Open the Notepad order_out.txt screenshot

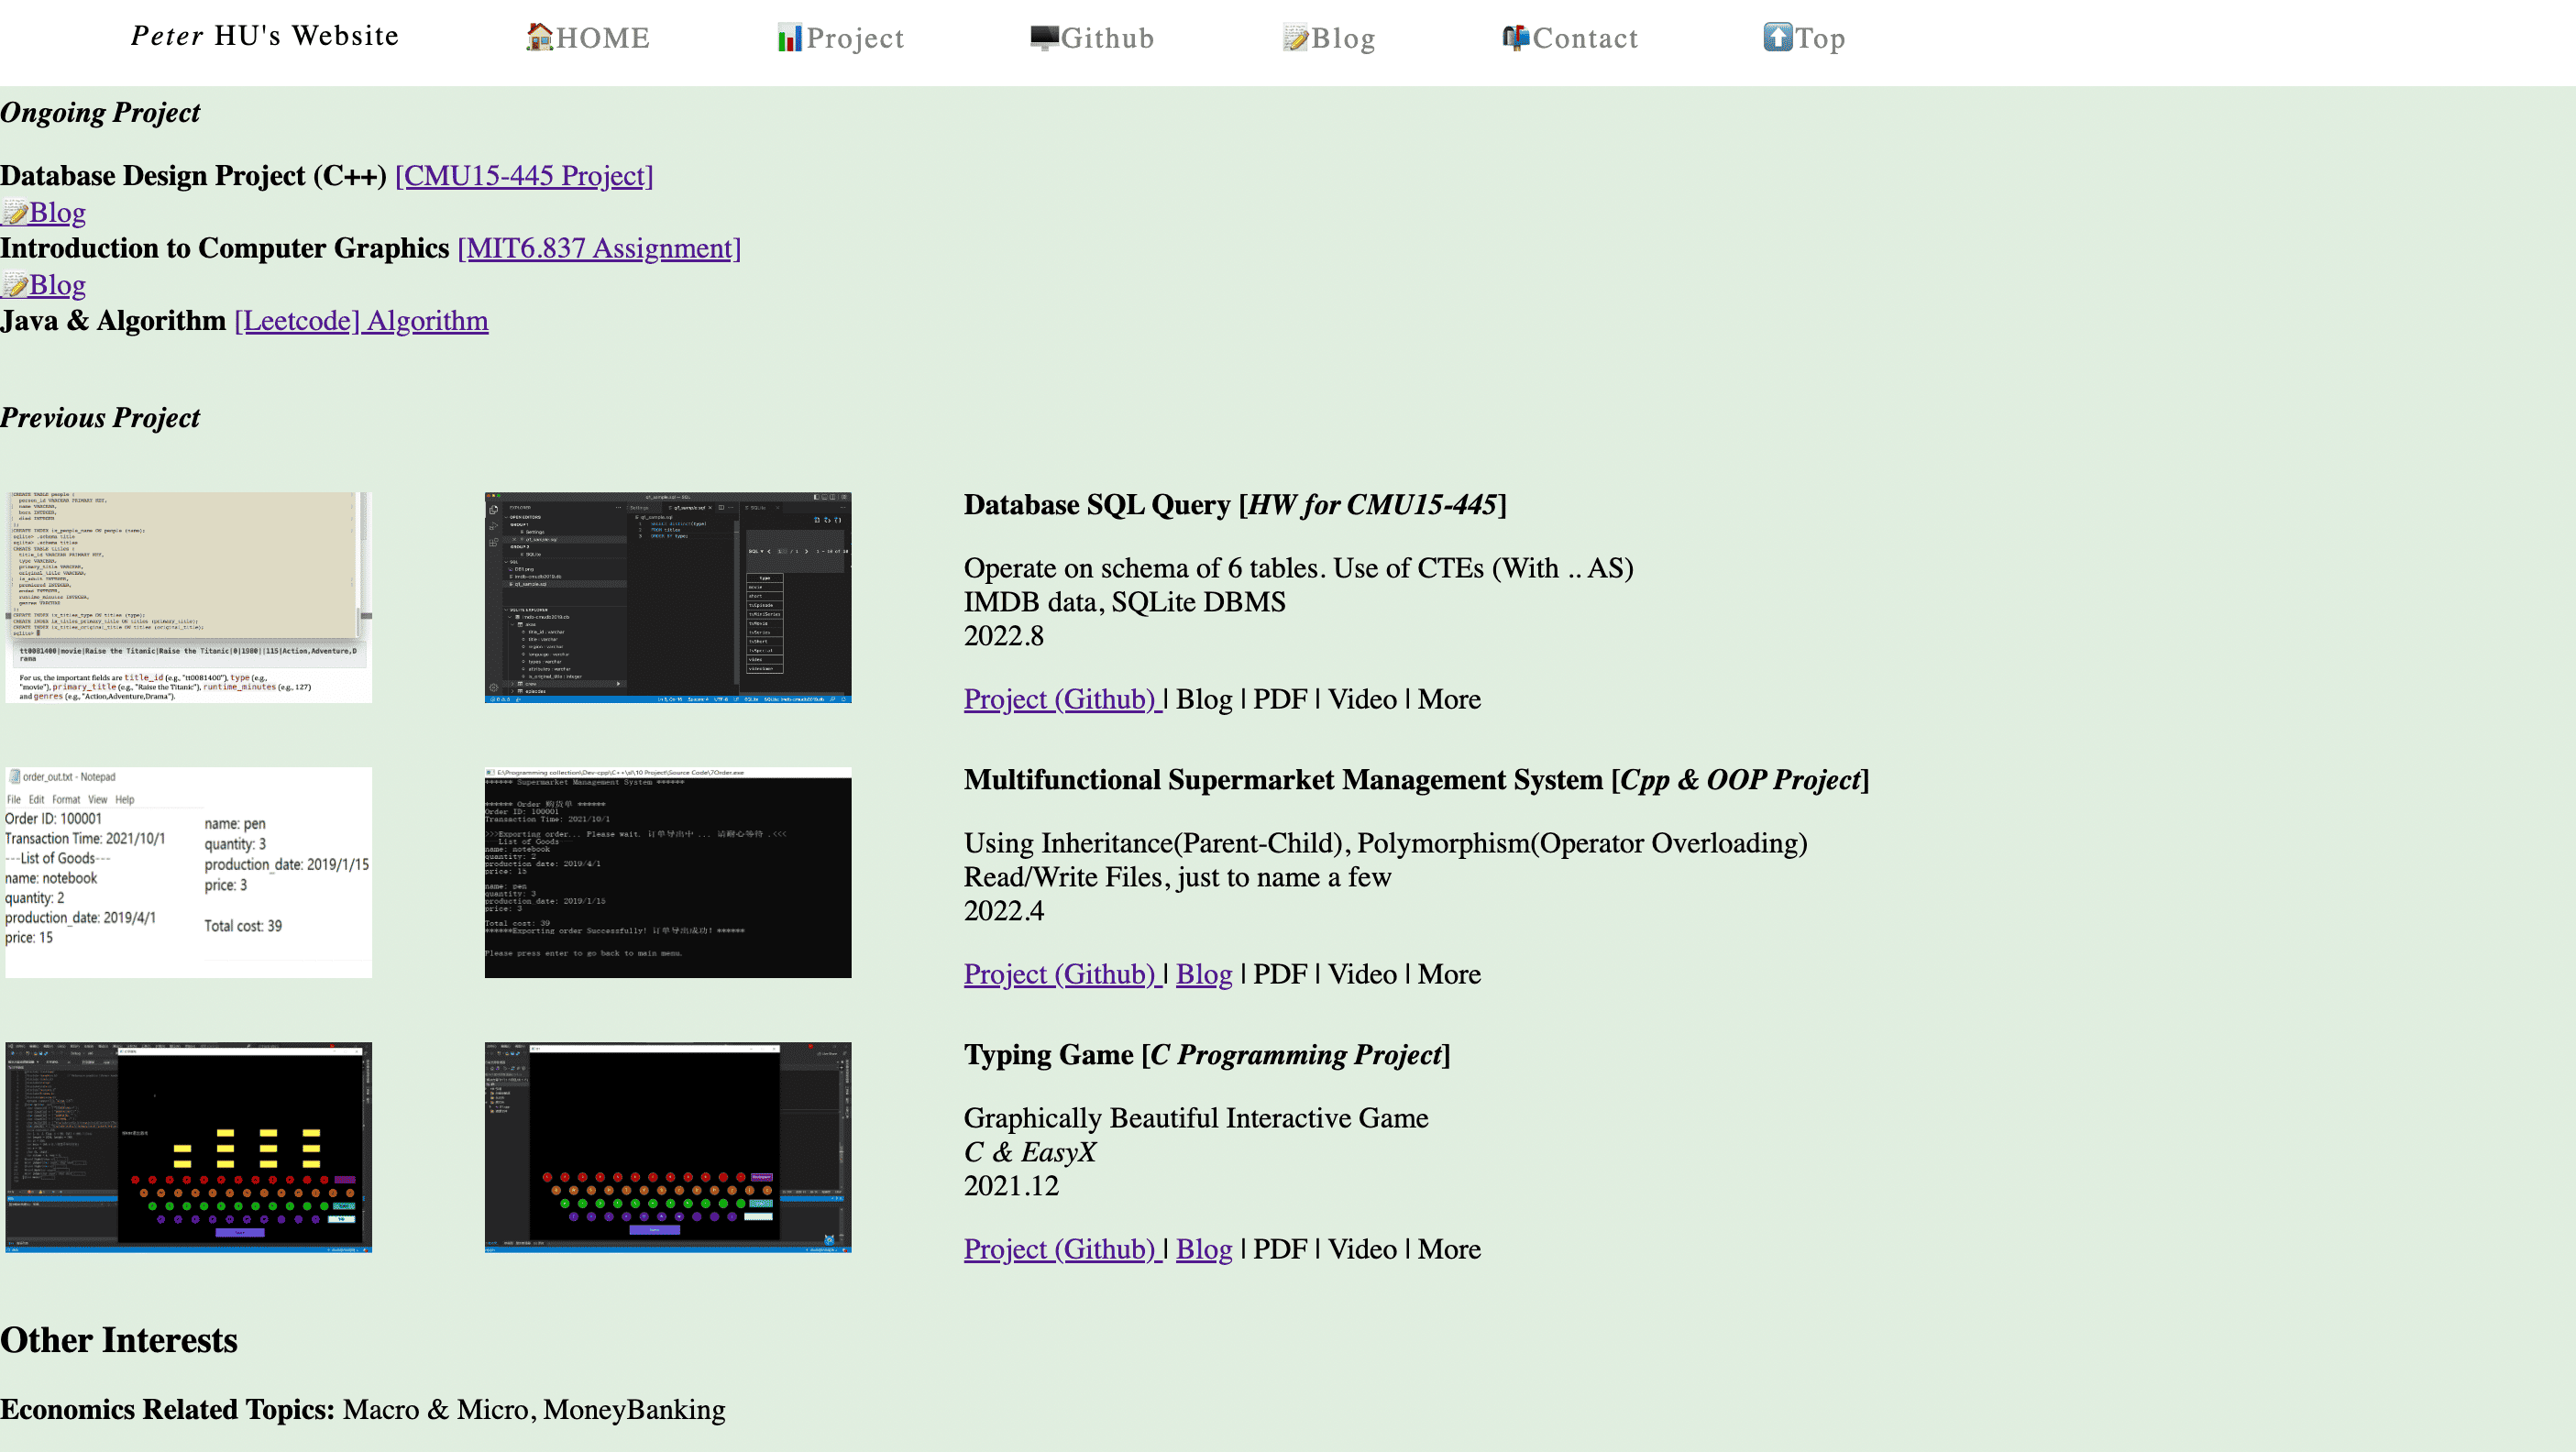(x=188, y=871)
